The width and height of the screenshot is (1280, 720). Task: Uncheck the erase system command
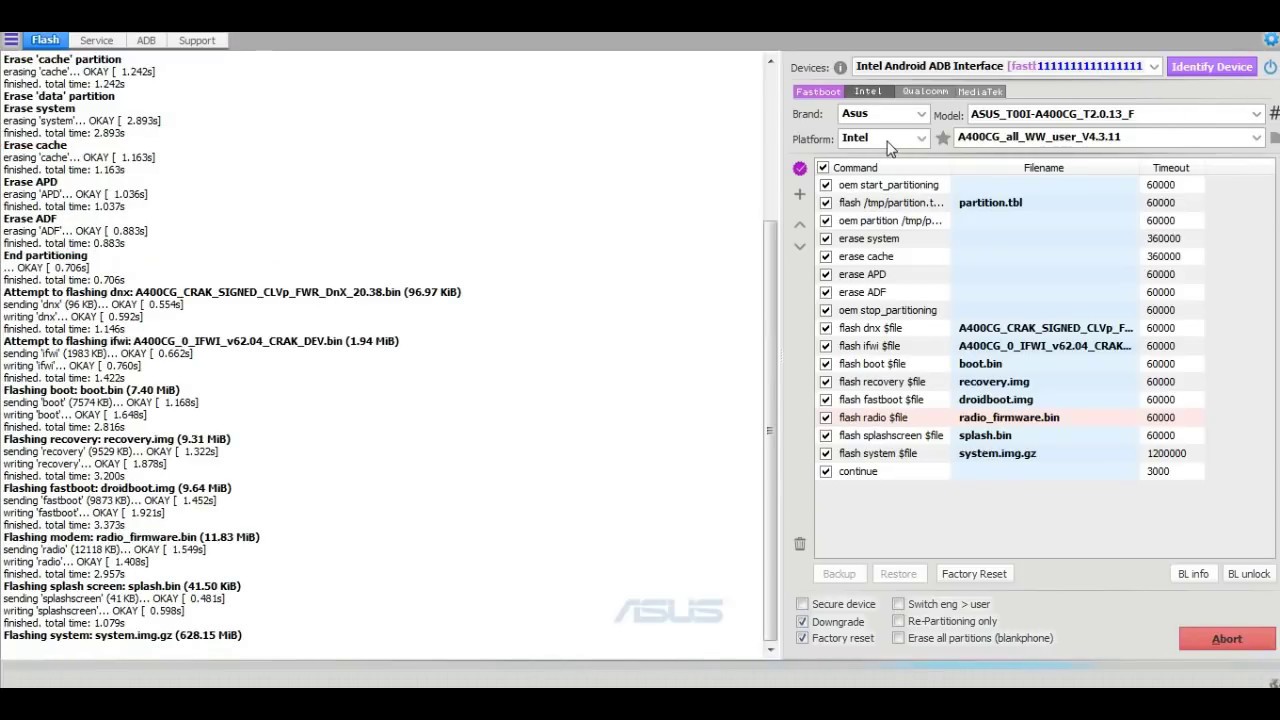coord(826,239)
